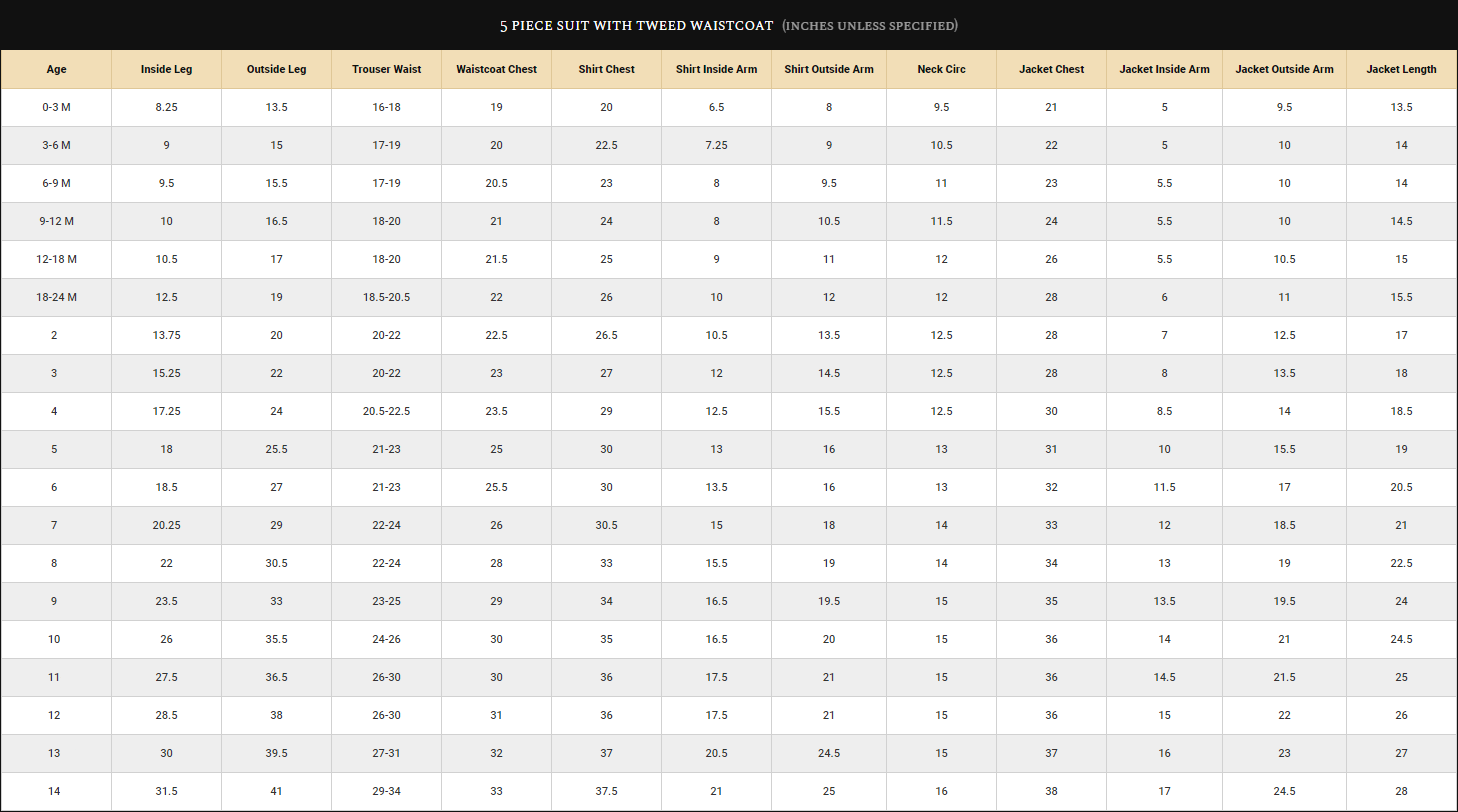Select the Shirt Outside Arm header

pos(829,69)
